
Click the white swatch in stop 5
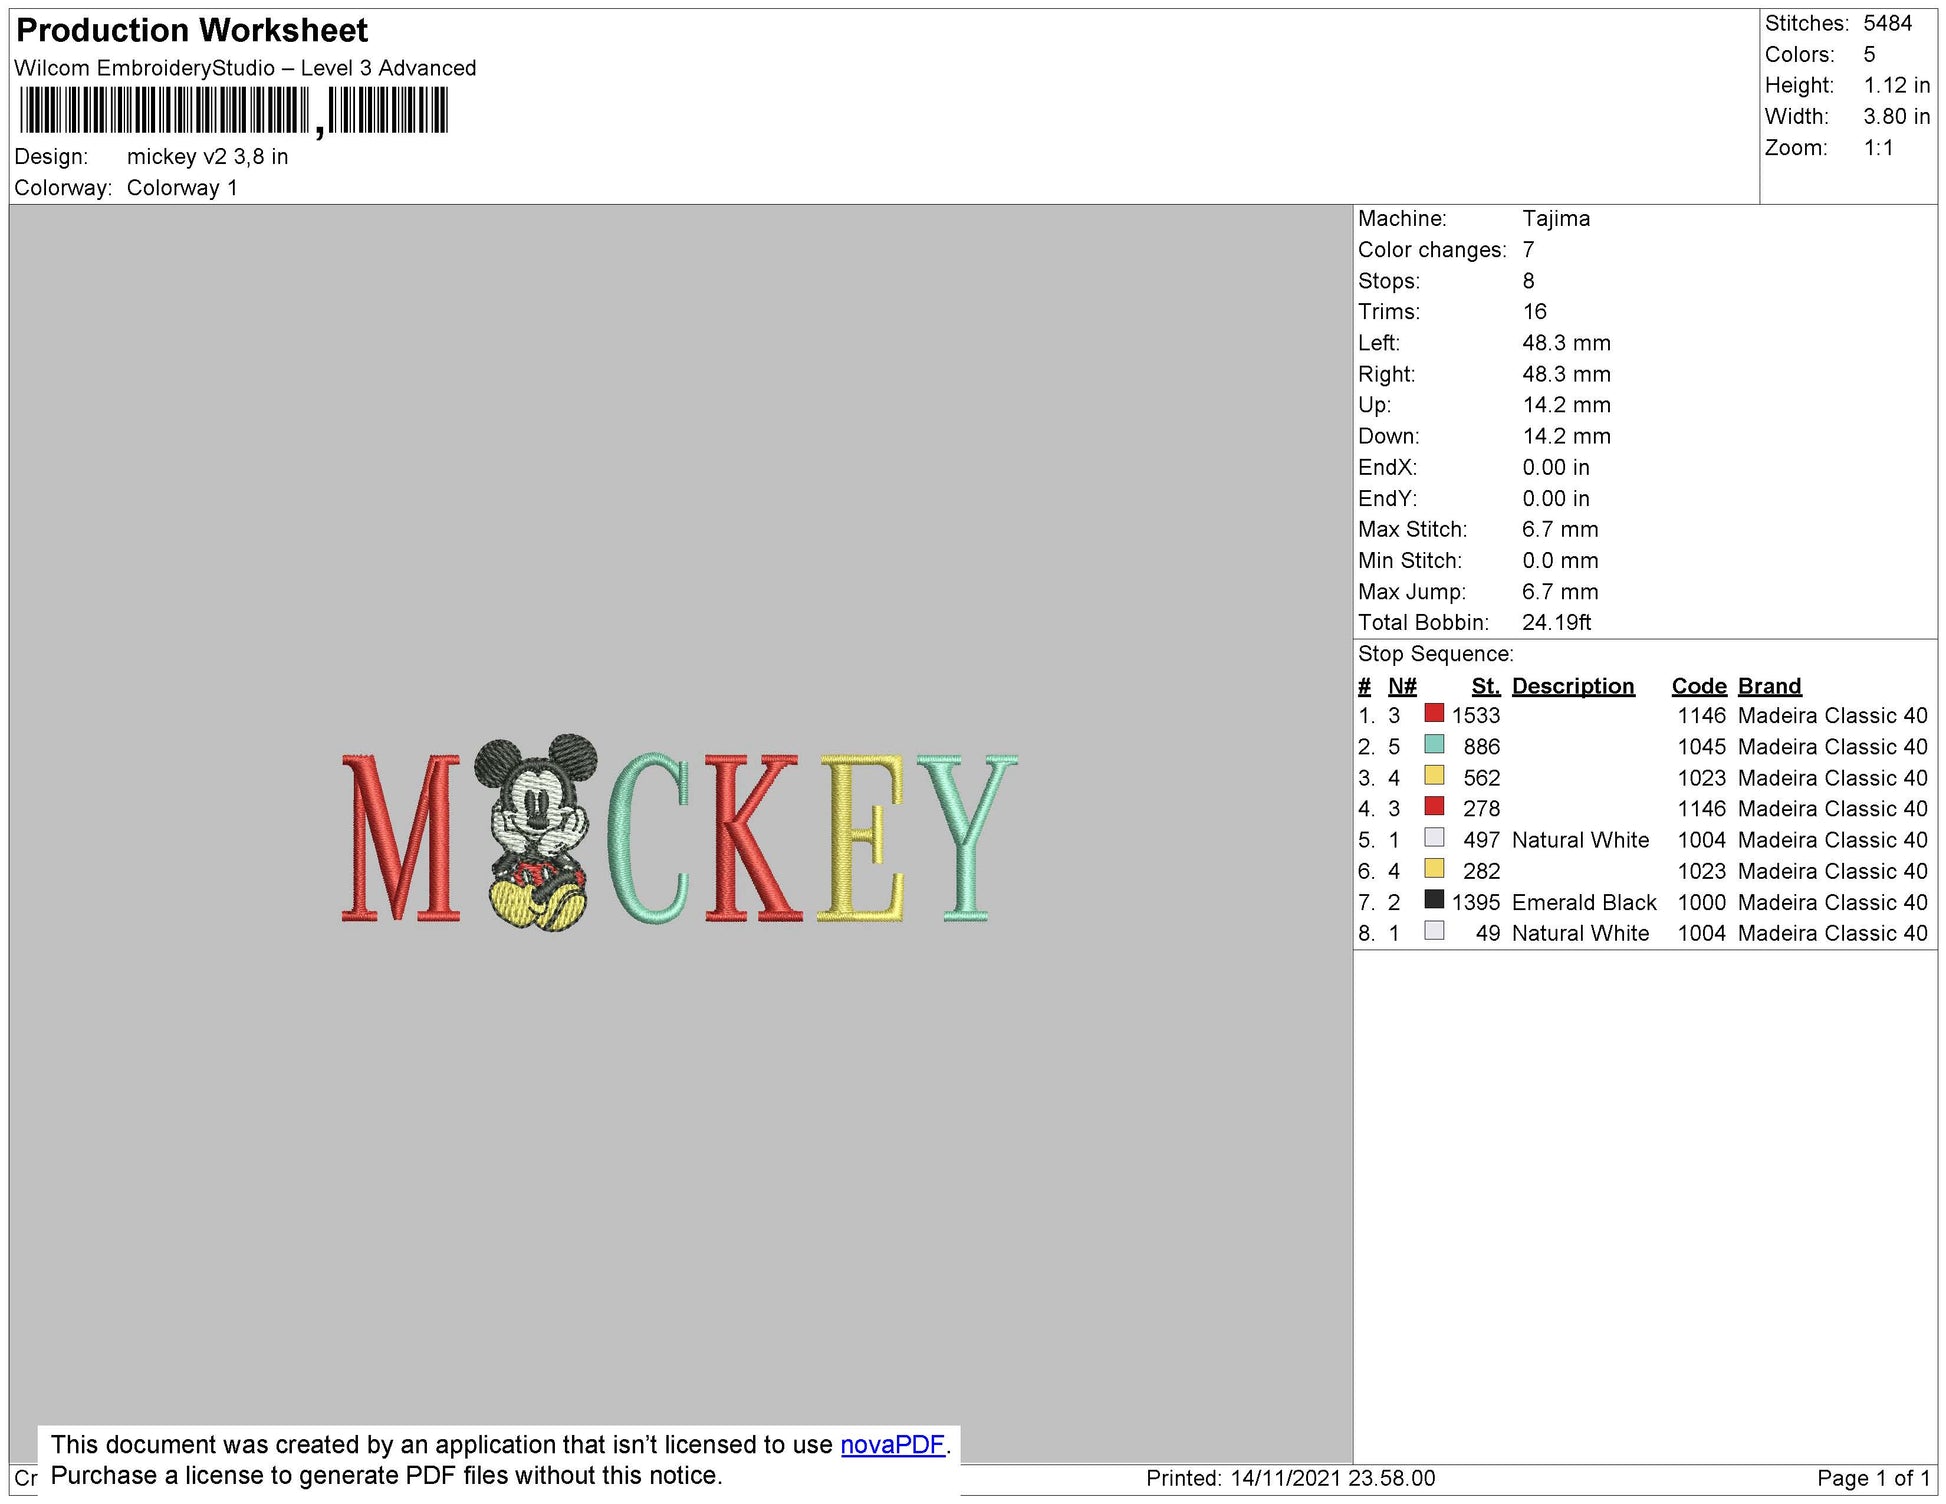click(x=1434, y=837)
